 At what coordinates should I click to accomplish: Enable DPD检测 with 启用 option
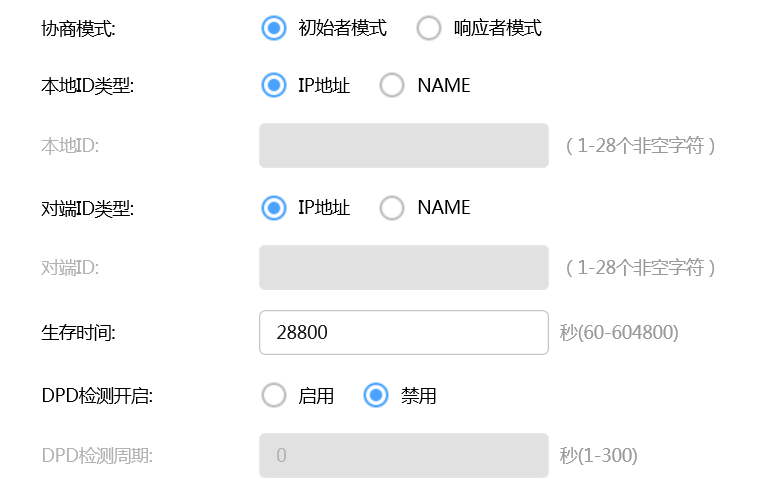(x=274, y=396)
